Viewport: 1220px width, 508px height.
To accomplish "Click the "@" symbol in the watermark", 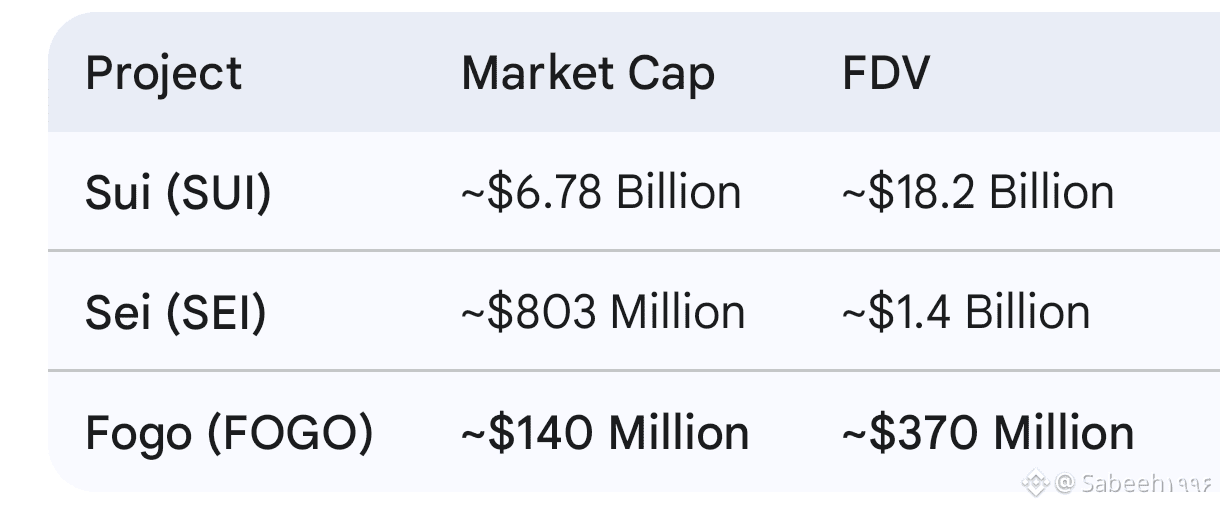I will coord(1065,484).
